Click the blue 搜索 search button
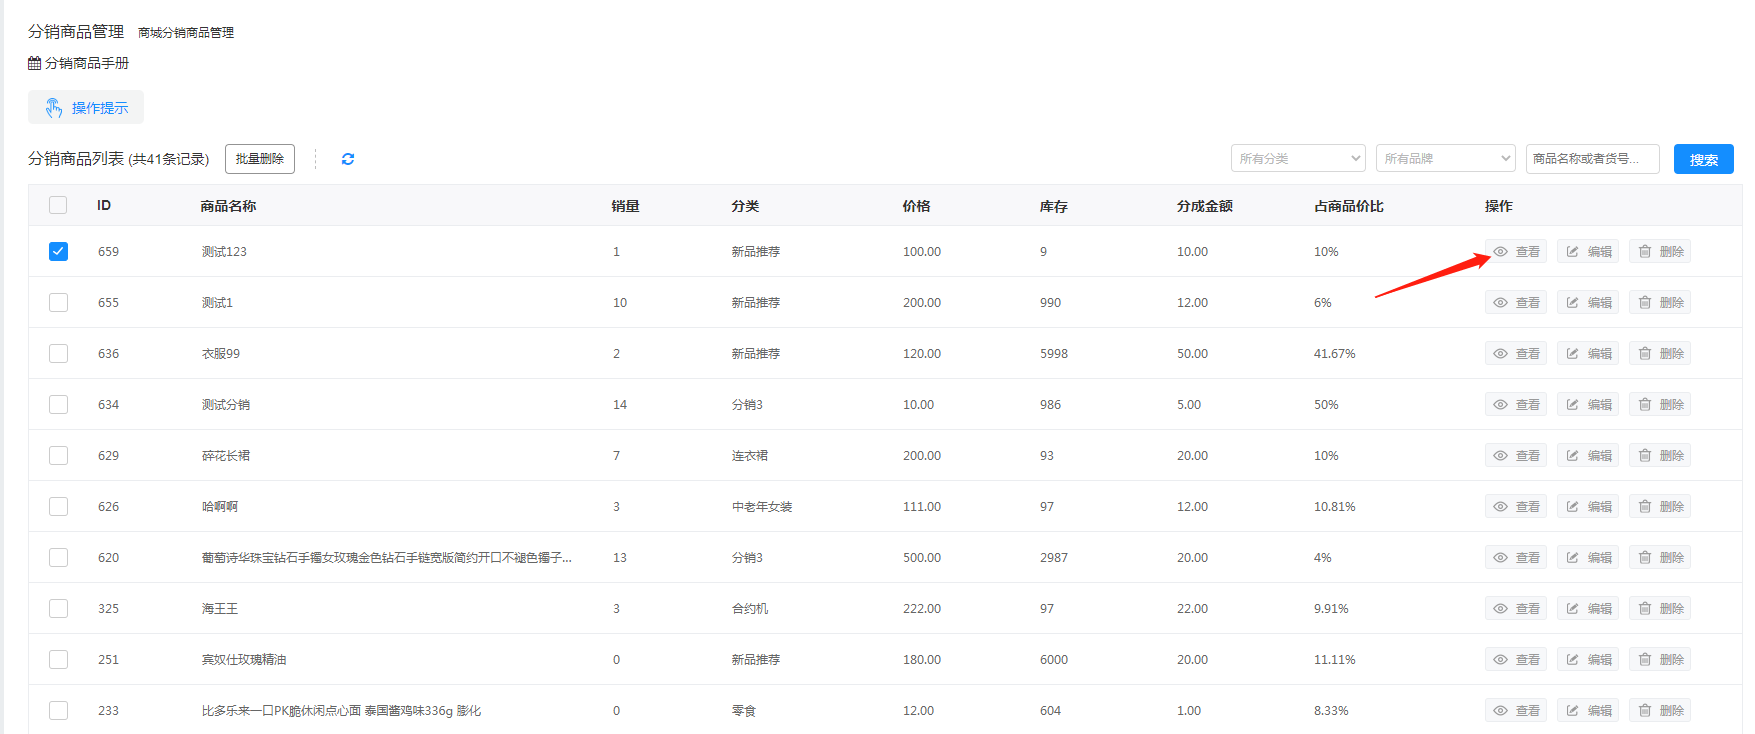Viewport: 1755px width, 734px height. [1703, 159]
